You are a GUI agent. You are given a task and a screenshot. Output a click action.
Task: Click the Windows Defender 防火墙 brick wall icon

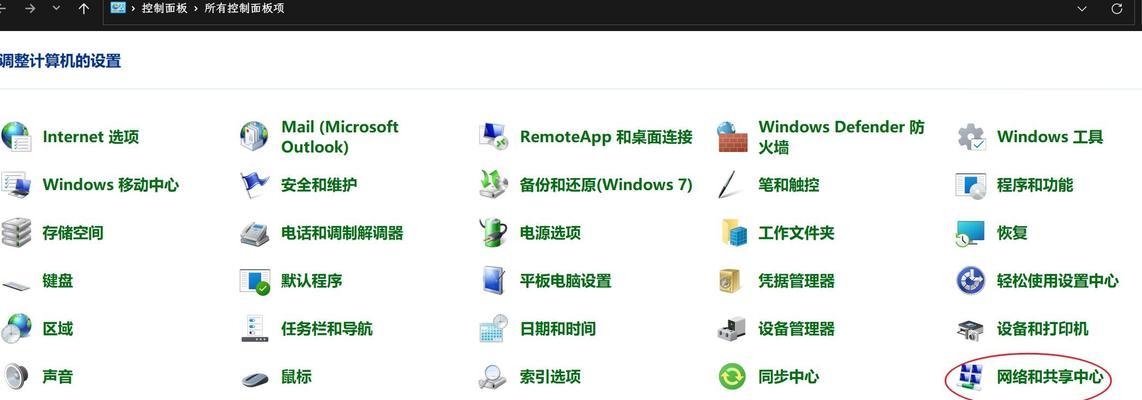tap(732, 137)
